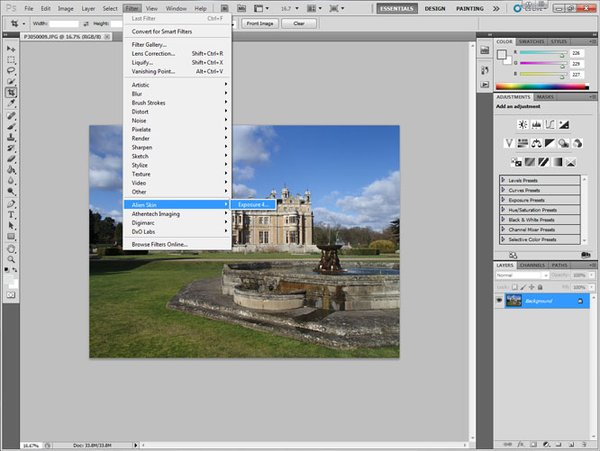Add a Curves adjustment from icons

pyautogui.click(x=549, y=124)
